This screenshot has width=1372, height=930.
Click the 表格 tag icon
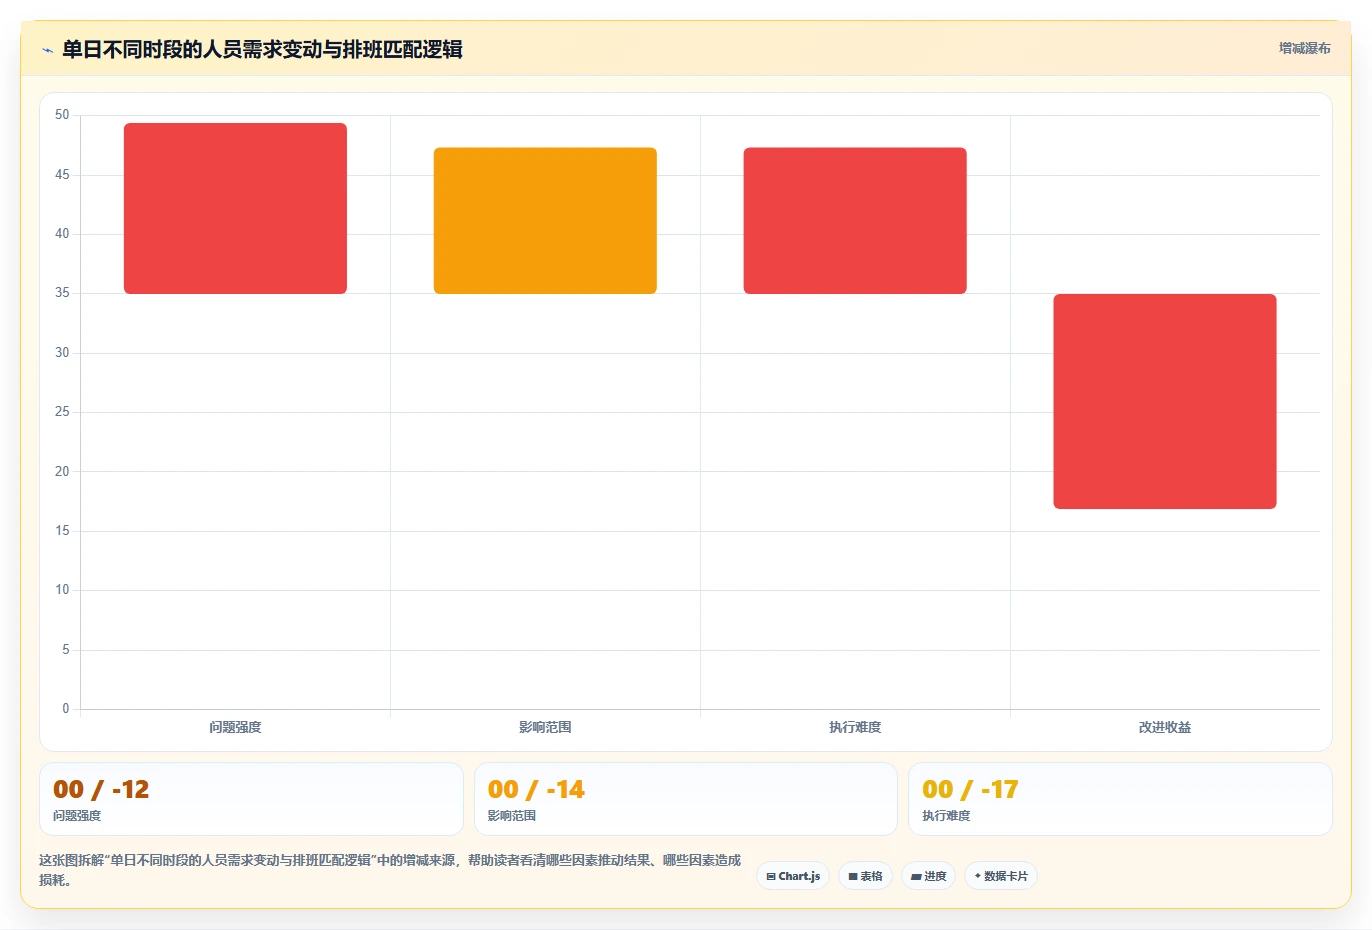click(x=853, y=876)
